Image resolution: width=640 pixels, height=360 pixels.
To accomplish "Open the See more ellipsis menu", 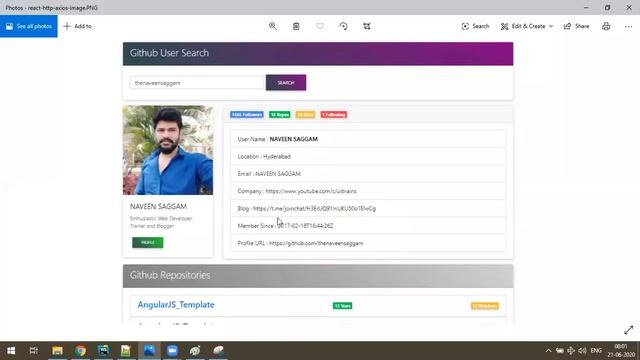I will point(628,26).
